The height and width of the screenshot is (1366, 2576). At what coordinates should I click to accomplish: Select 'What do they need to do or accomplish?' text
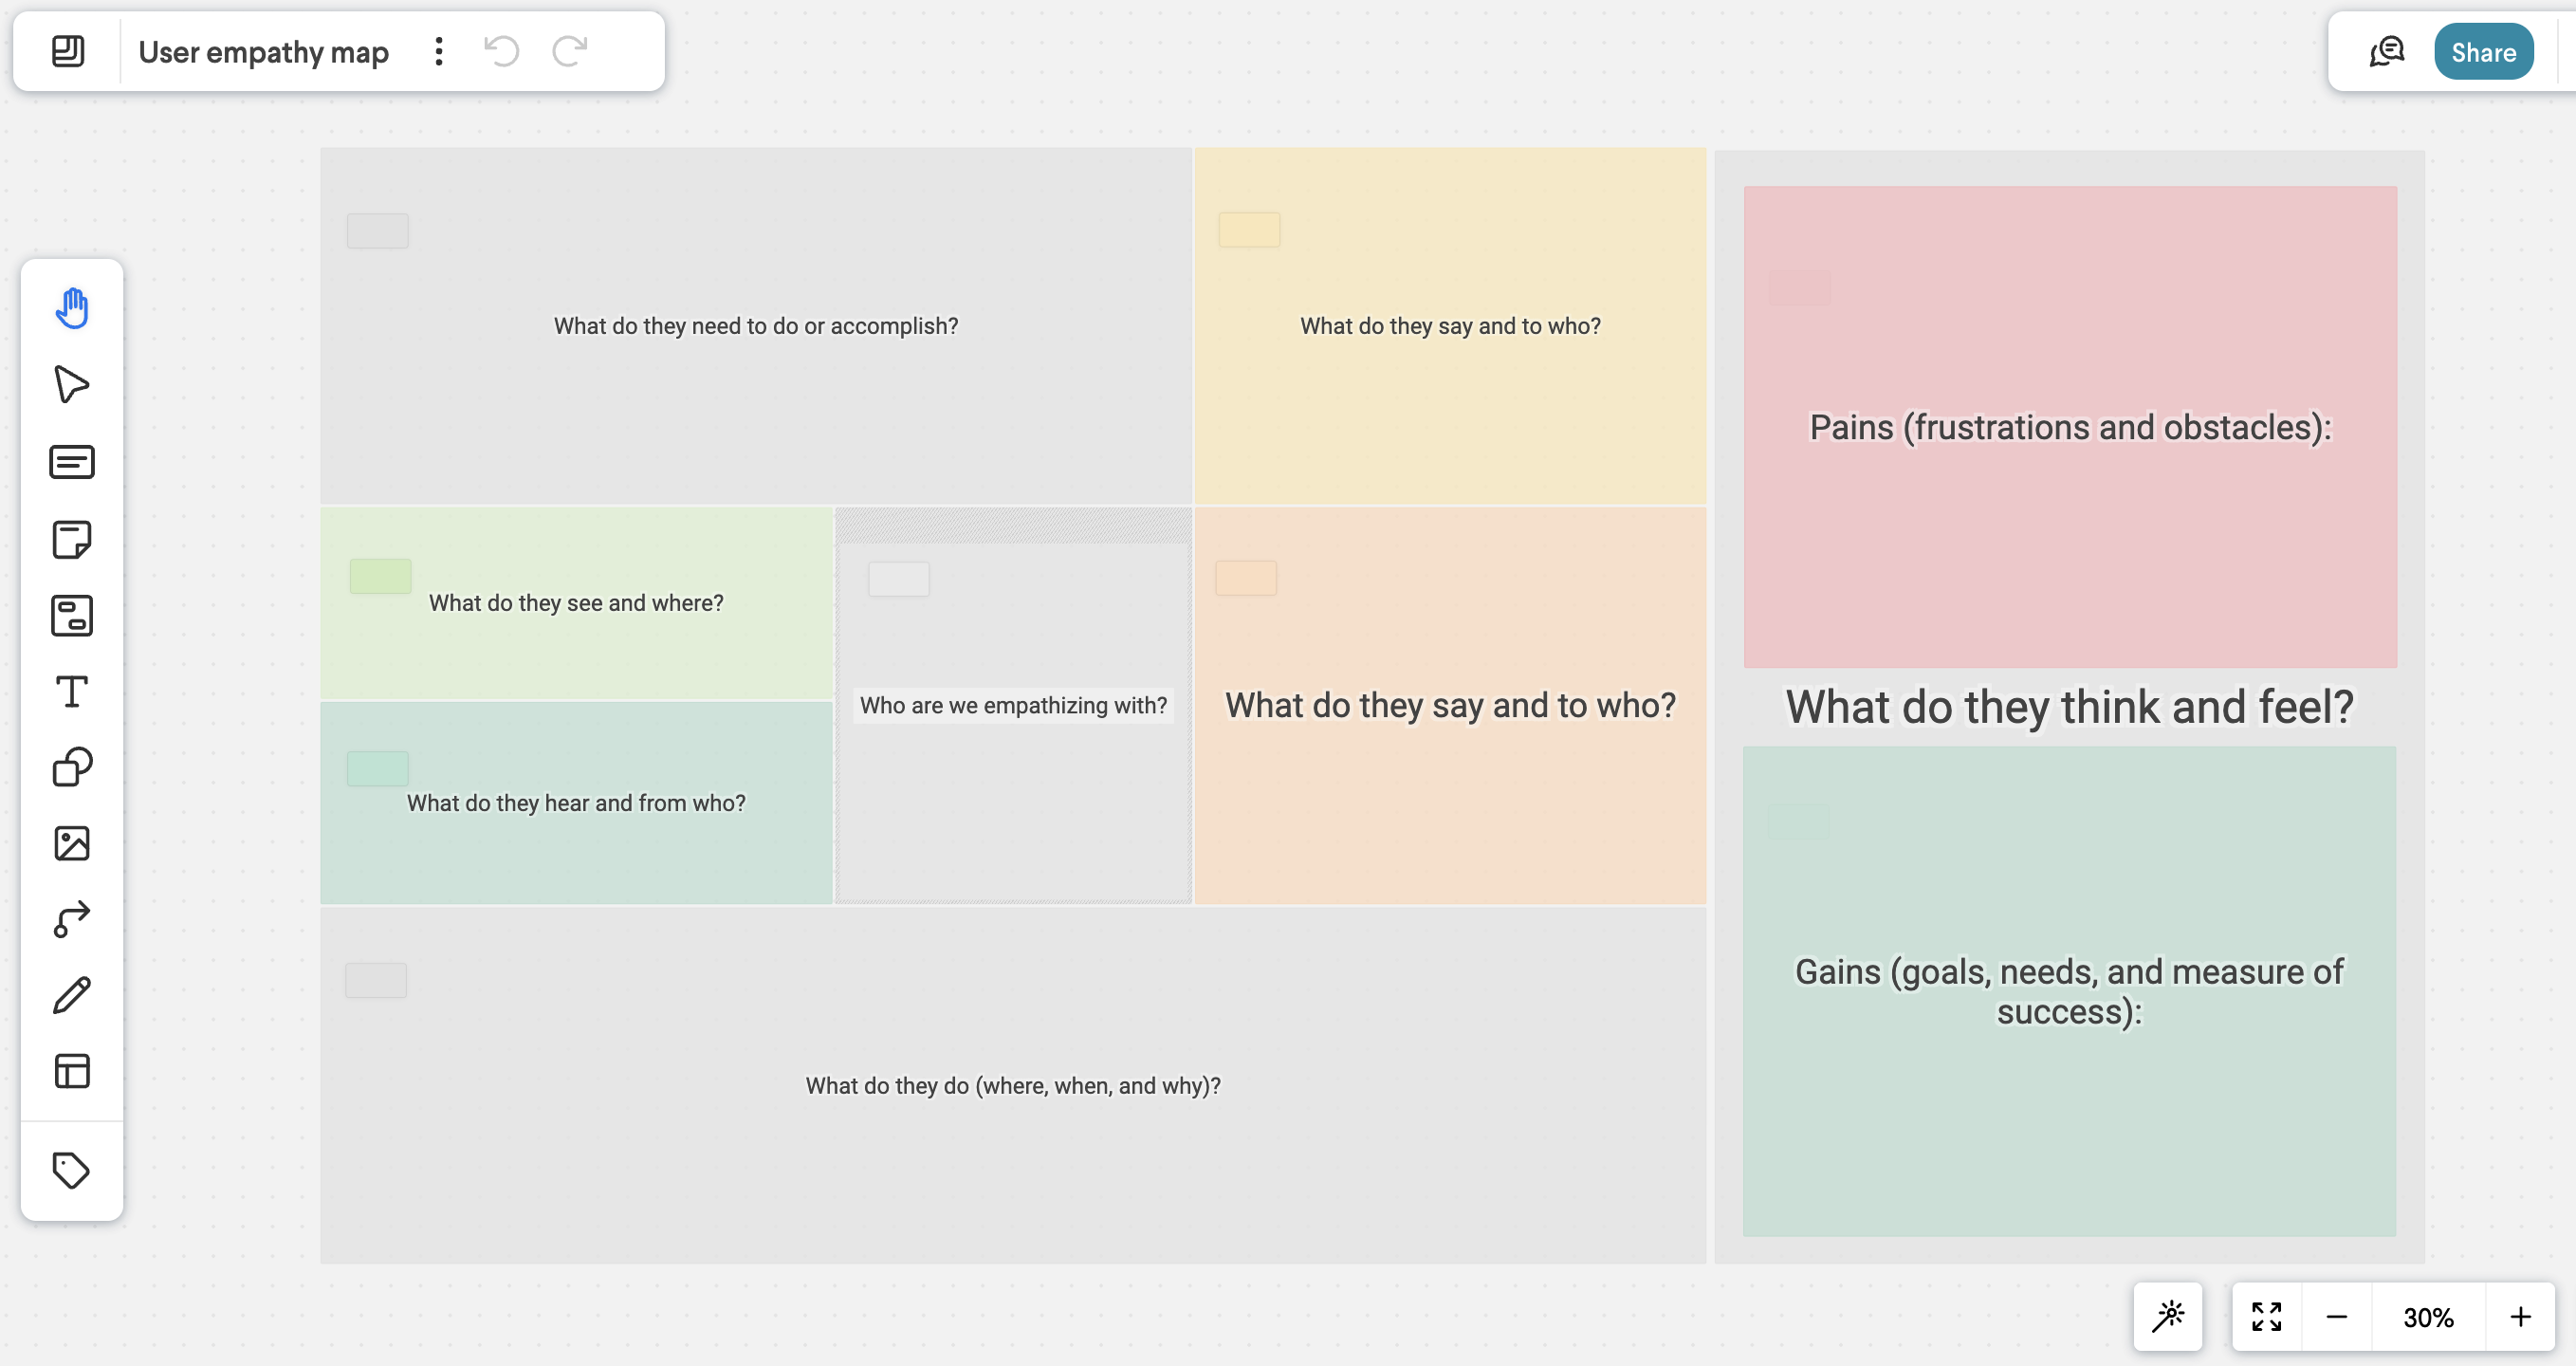756,326
